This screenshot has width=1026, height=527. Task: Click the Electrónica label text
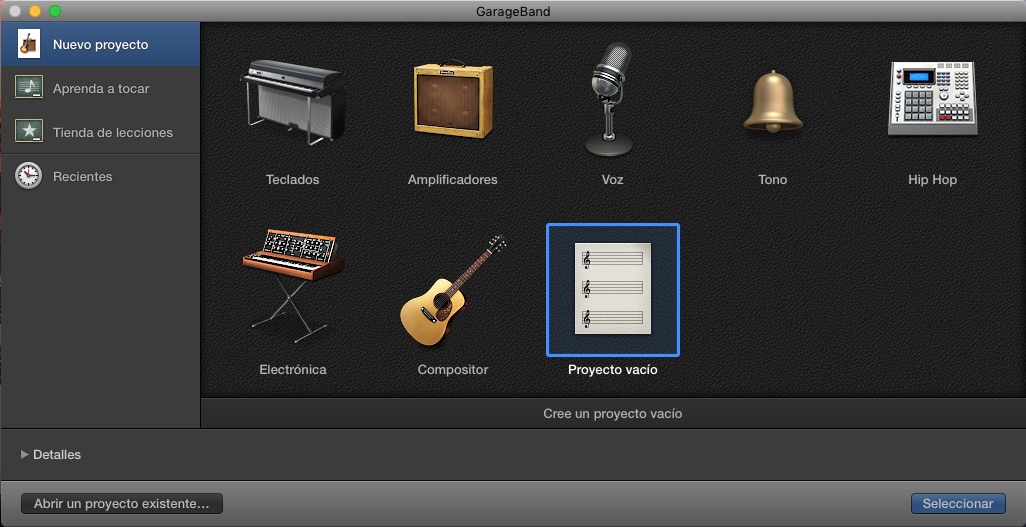pyautogui.click(x=292, y=369)
